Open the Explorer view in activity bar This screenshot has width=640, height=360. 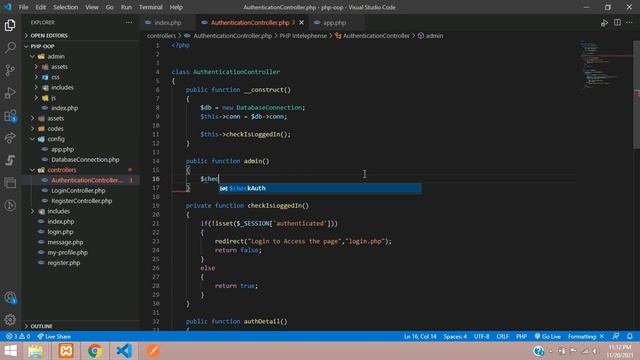click(x=10, y=25)
